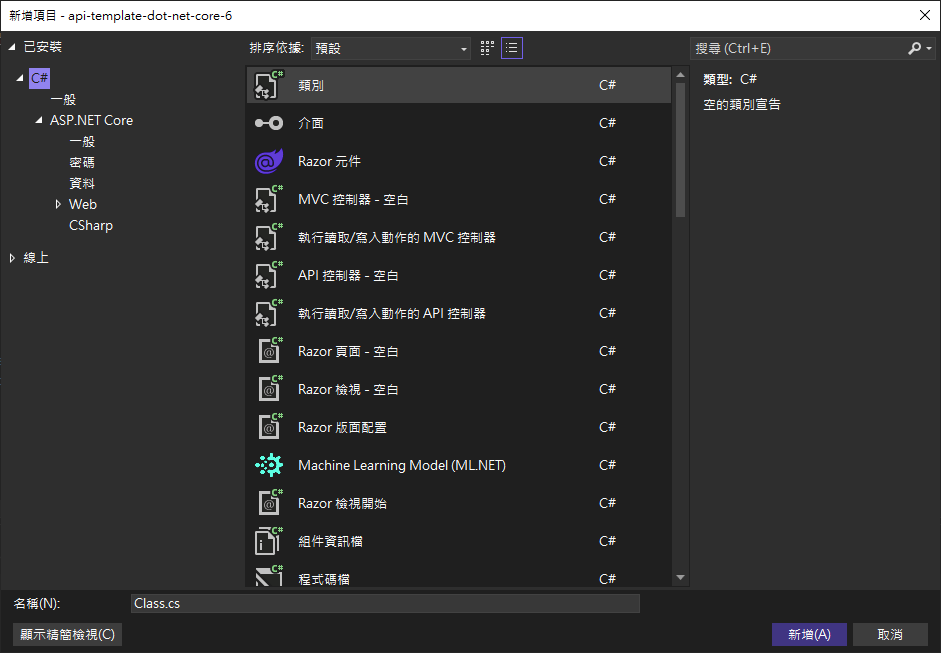
Task: Switch to small icons grid view
Action: click(x=487, y=48)
